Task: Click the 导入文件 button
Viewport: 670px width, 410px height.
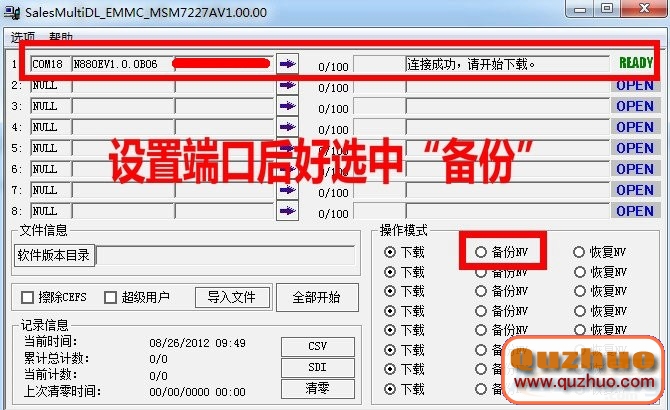Action: pyautogui.click(x=232, y=297)
